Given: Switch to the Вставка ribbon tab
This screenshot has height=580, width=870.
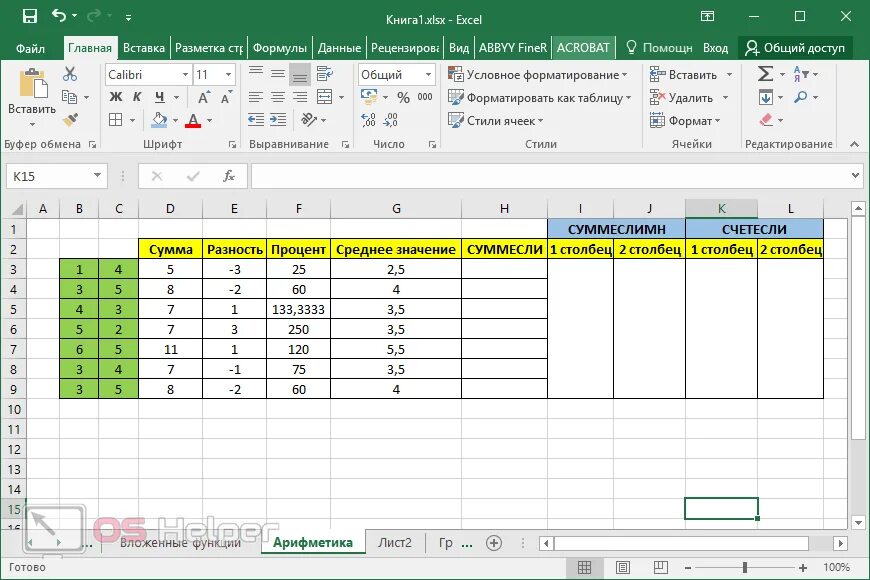Looking at the screenshot, I should [144, 48].
